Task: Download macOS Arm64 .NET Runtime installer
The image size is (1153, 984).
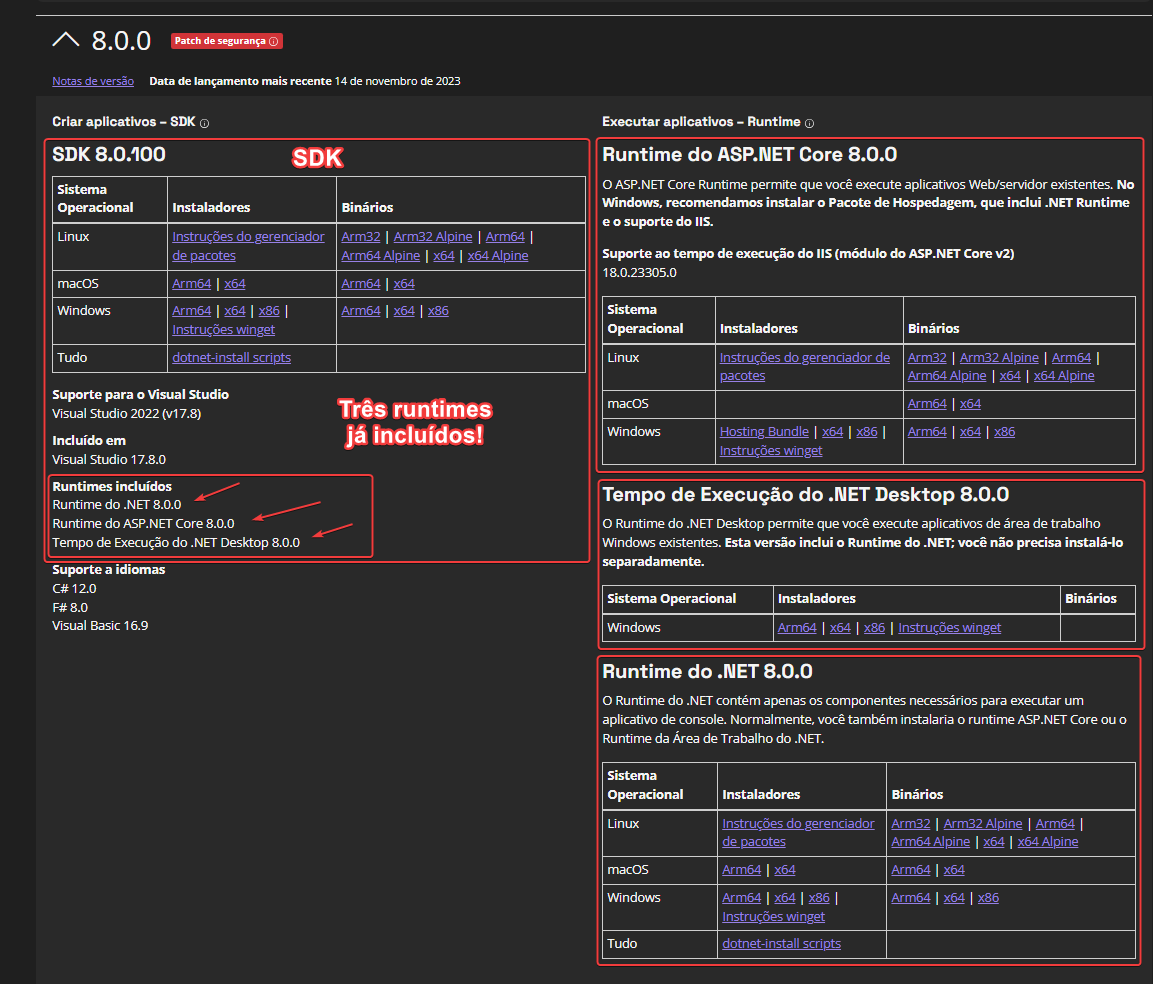Action: pyautogui.click(x=741, y=869)
